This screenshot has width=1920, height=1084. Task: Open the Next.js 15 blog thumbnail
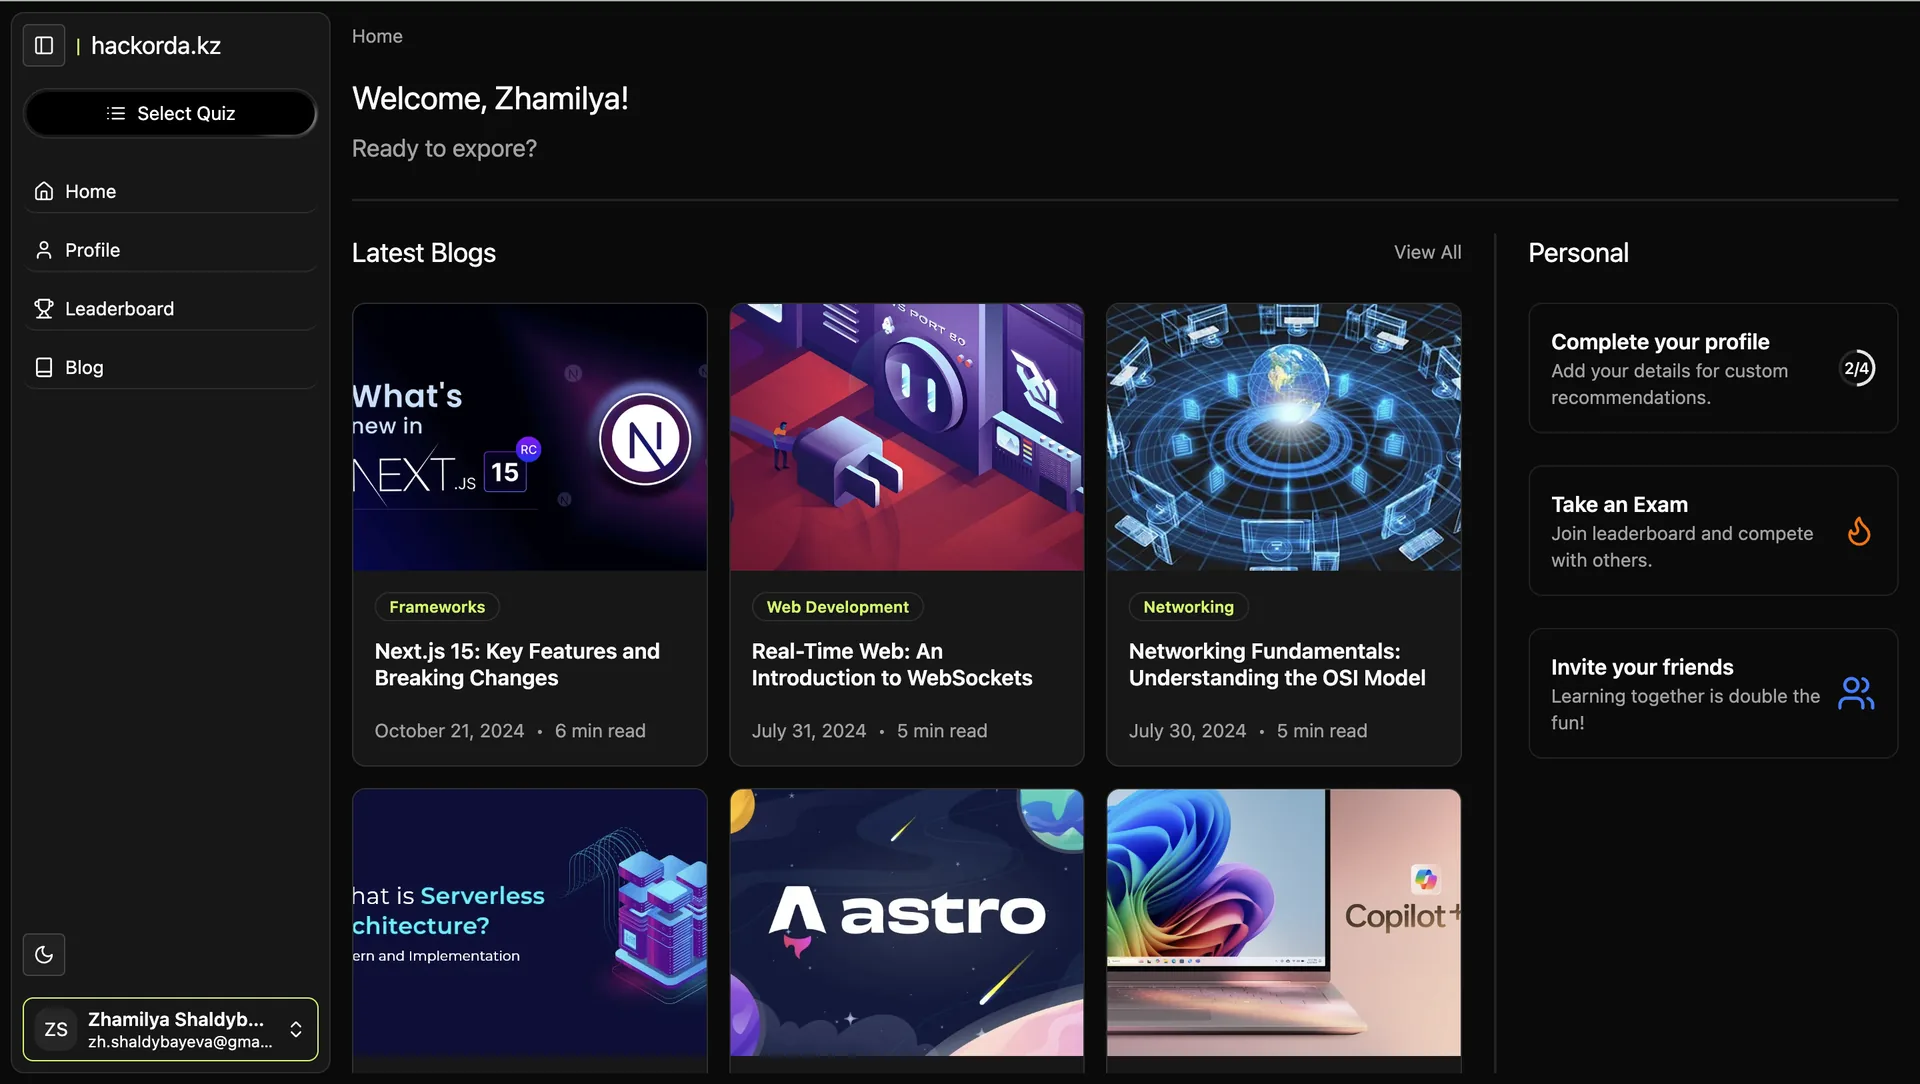coord(530,438)
